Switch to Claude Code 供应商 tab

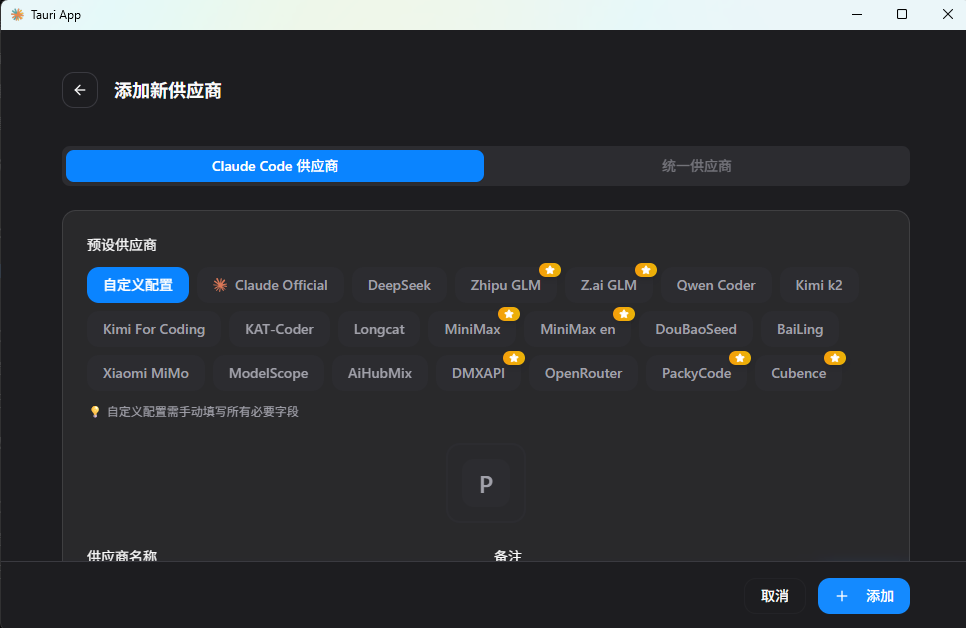click(x=275, y=166)
